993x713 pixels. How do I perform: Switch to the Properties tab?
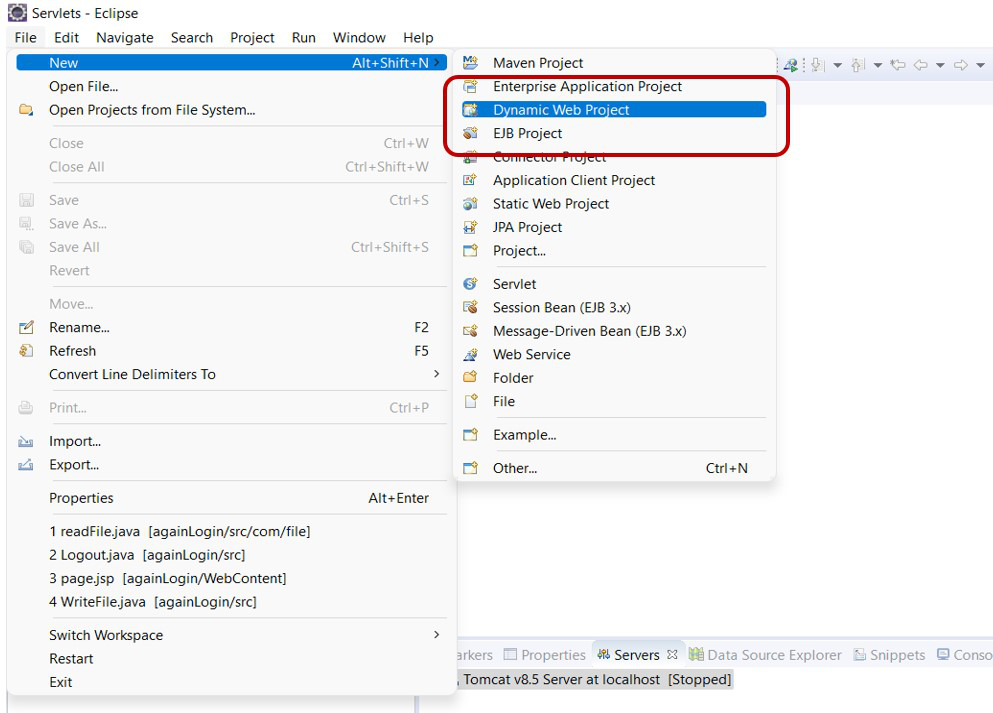pos(545,655)
